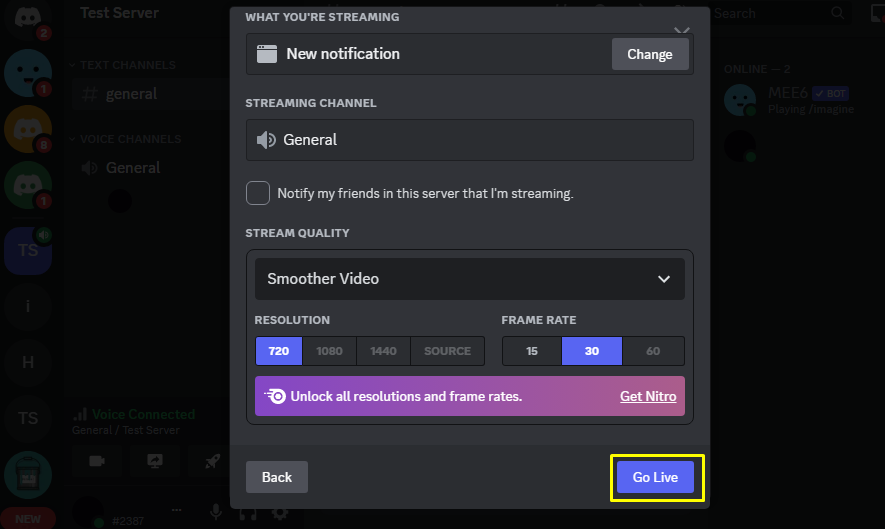Select the blue TS server with speaker badge
The image size is (885, 529).
(x=28, y=250)
